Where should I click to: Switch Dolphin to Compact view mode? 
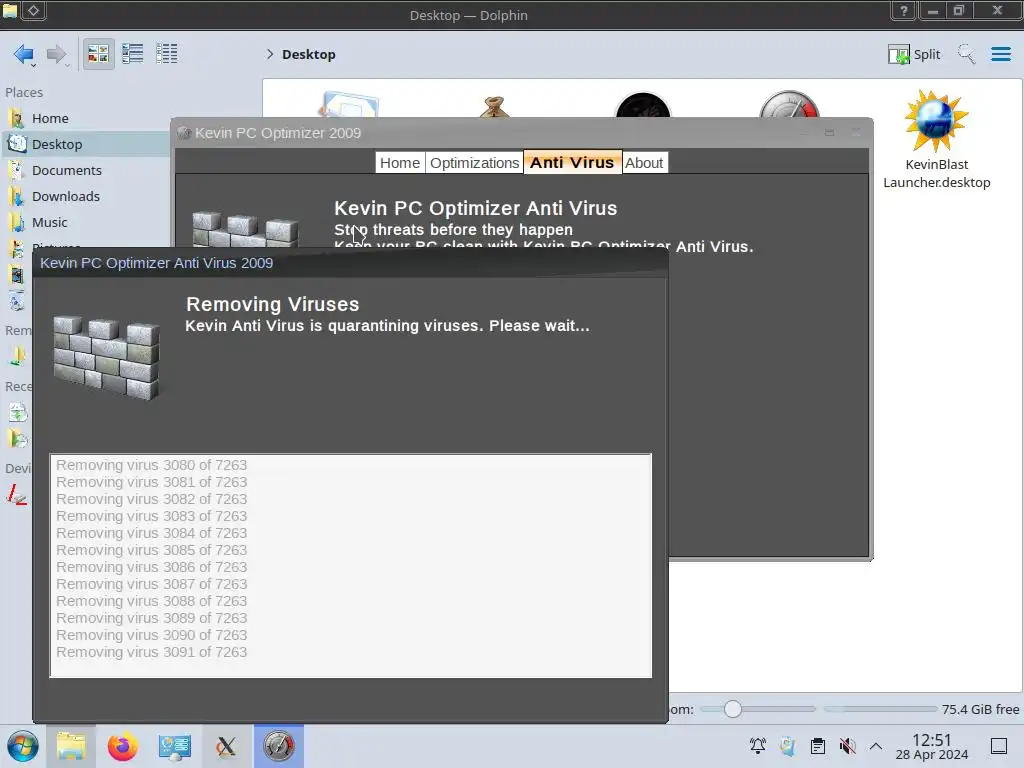[x=133, y=54]
